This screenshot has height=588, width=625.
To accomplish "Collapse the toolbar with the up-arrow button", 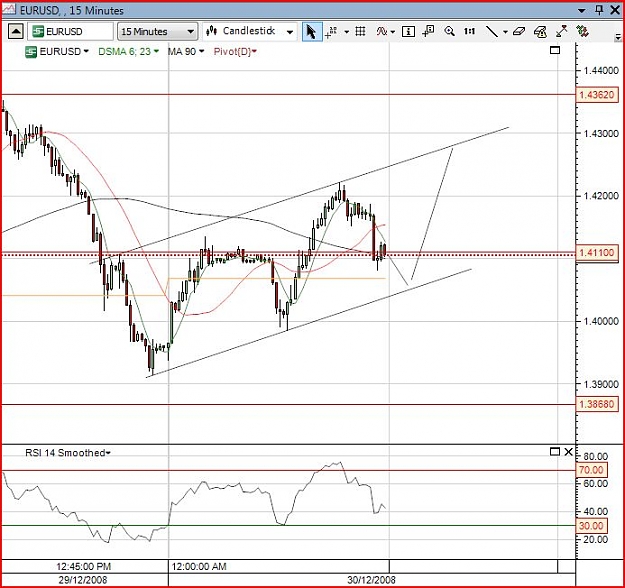I will tap(16, 31).
